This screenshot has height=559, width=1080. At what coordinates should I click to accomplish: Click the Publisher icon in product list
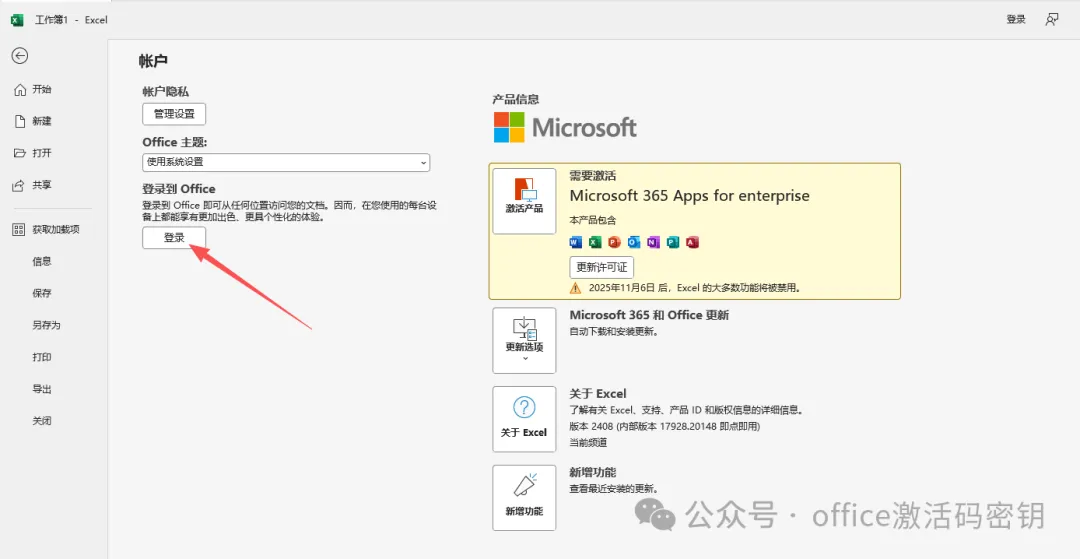click(x=673, y=242)
